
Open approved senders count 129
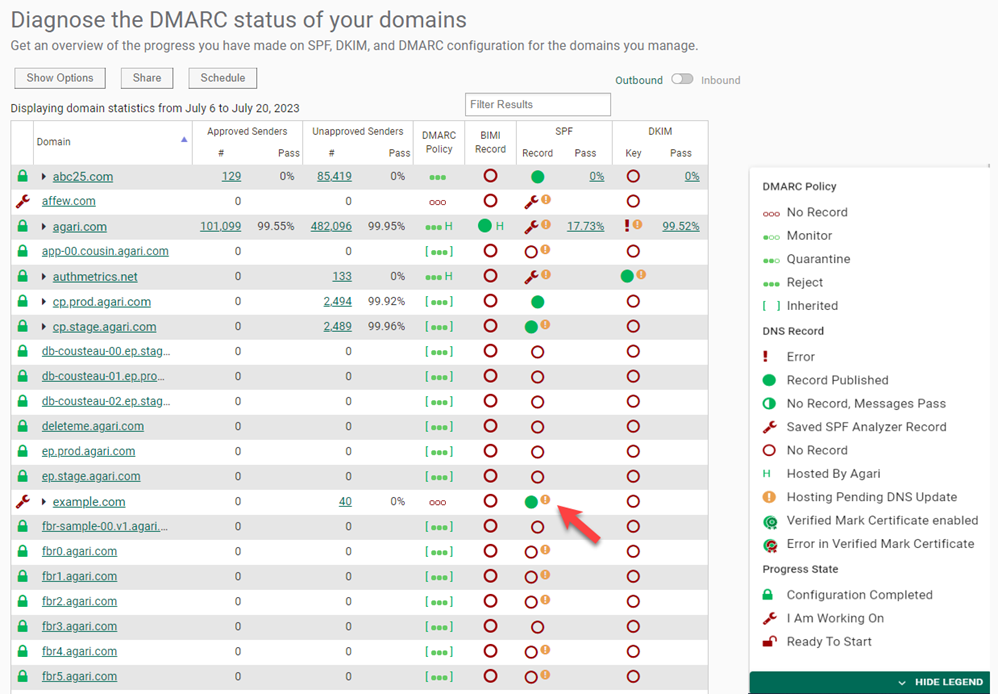coord(231,176)
